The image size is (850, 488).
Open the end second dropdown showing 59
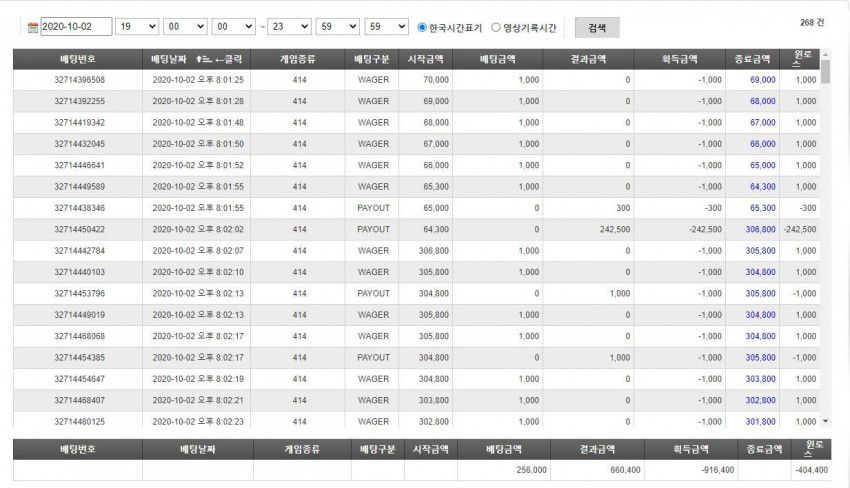[x=387, y=27]
